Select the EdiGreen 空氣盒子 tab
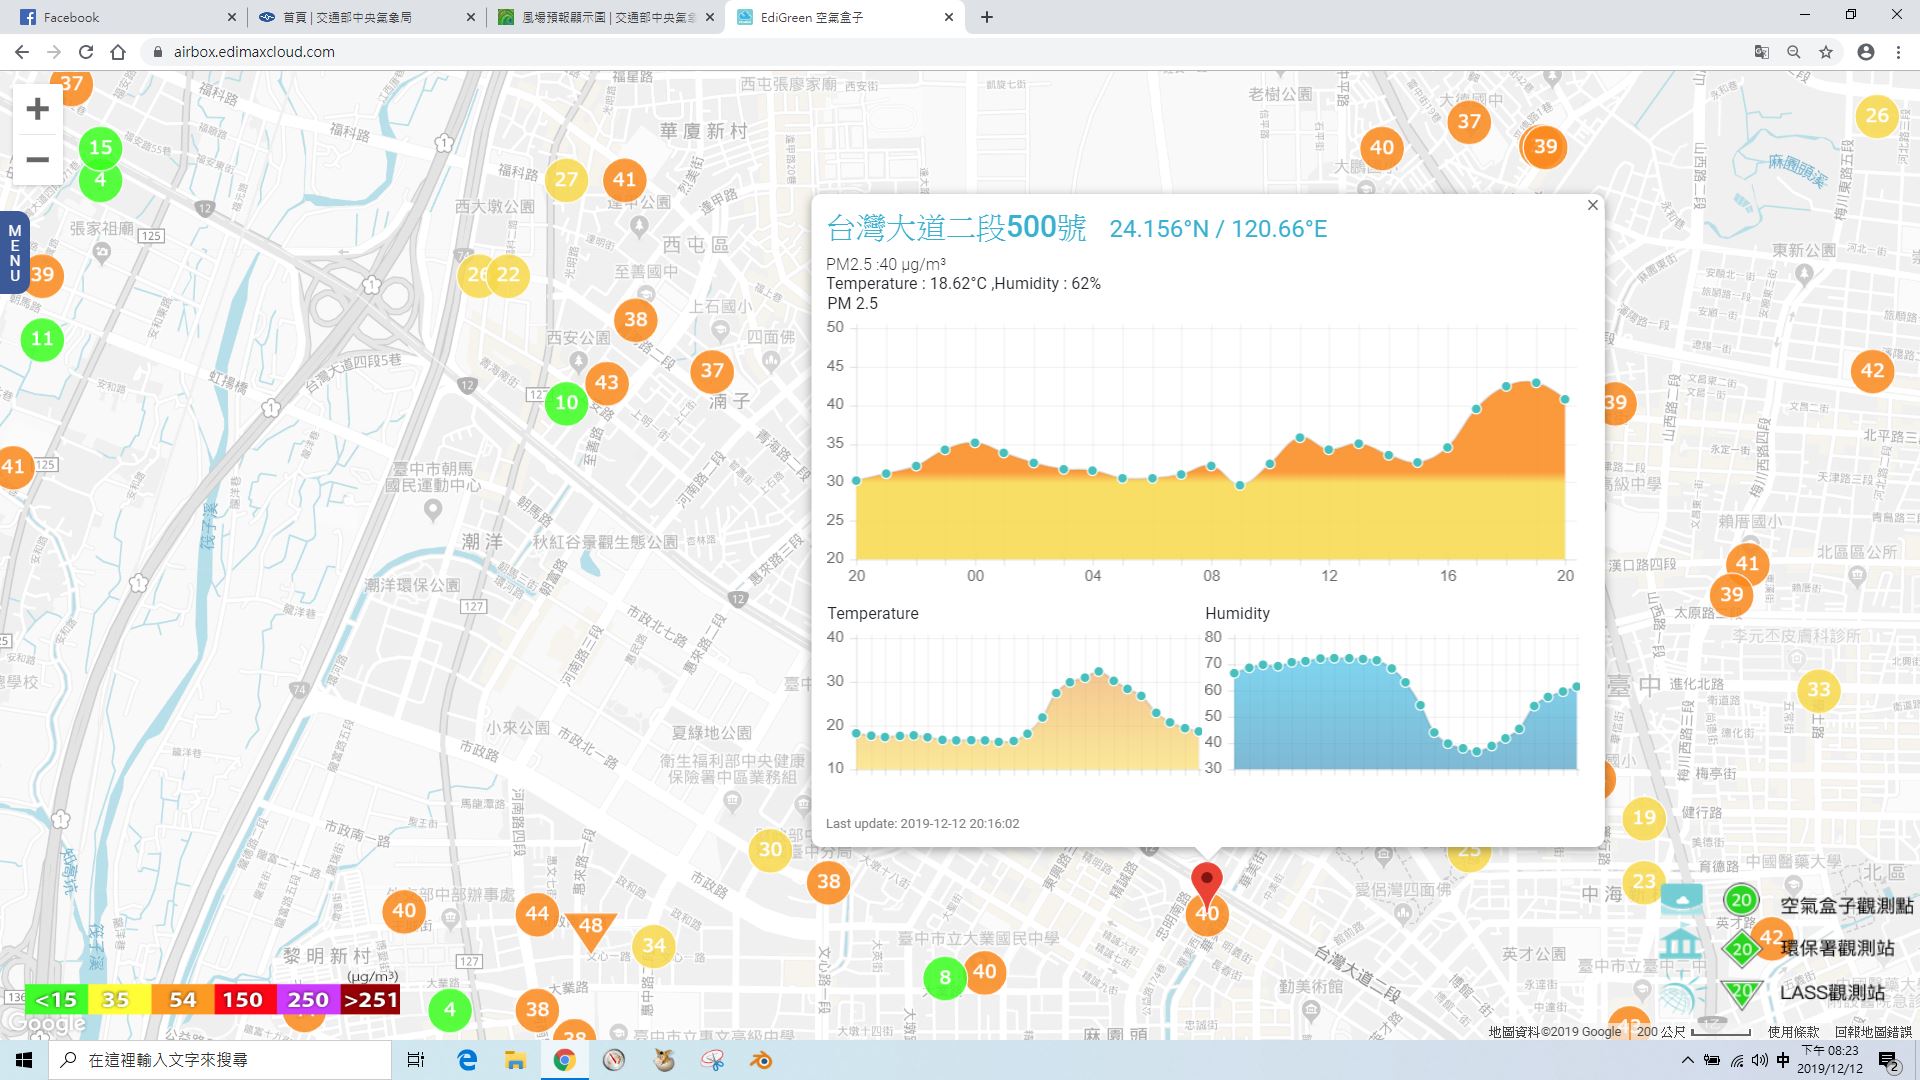This screenshot has width=1920, height=1080. [846, 17]
